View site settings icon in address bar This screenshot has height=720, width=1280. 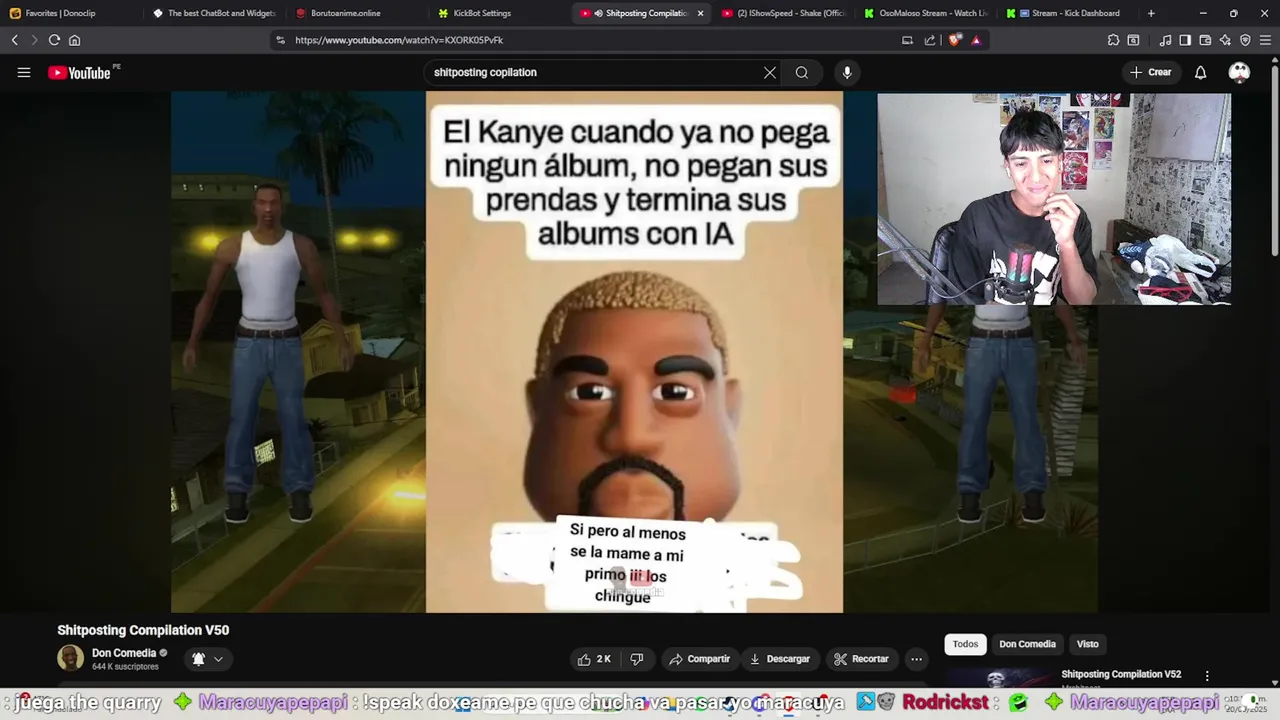tap(280, 40)
